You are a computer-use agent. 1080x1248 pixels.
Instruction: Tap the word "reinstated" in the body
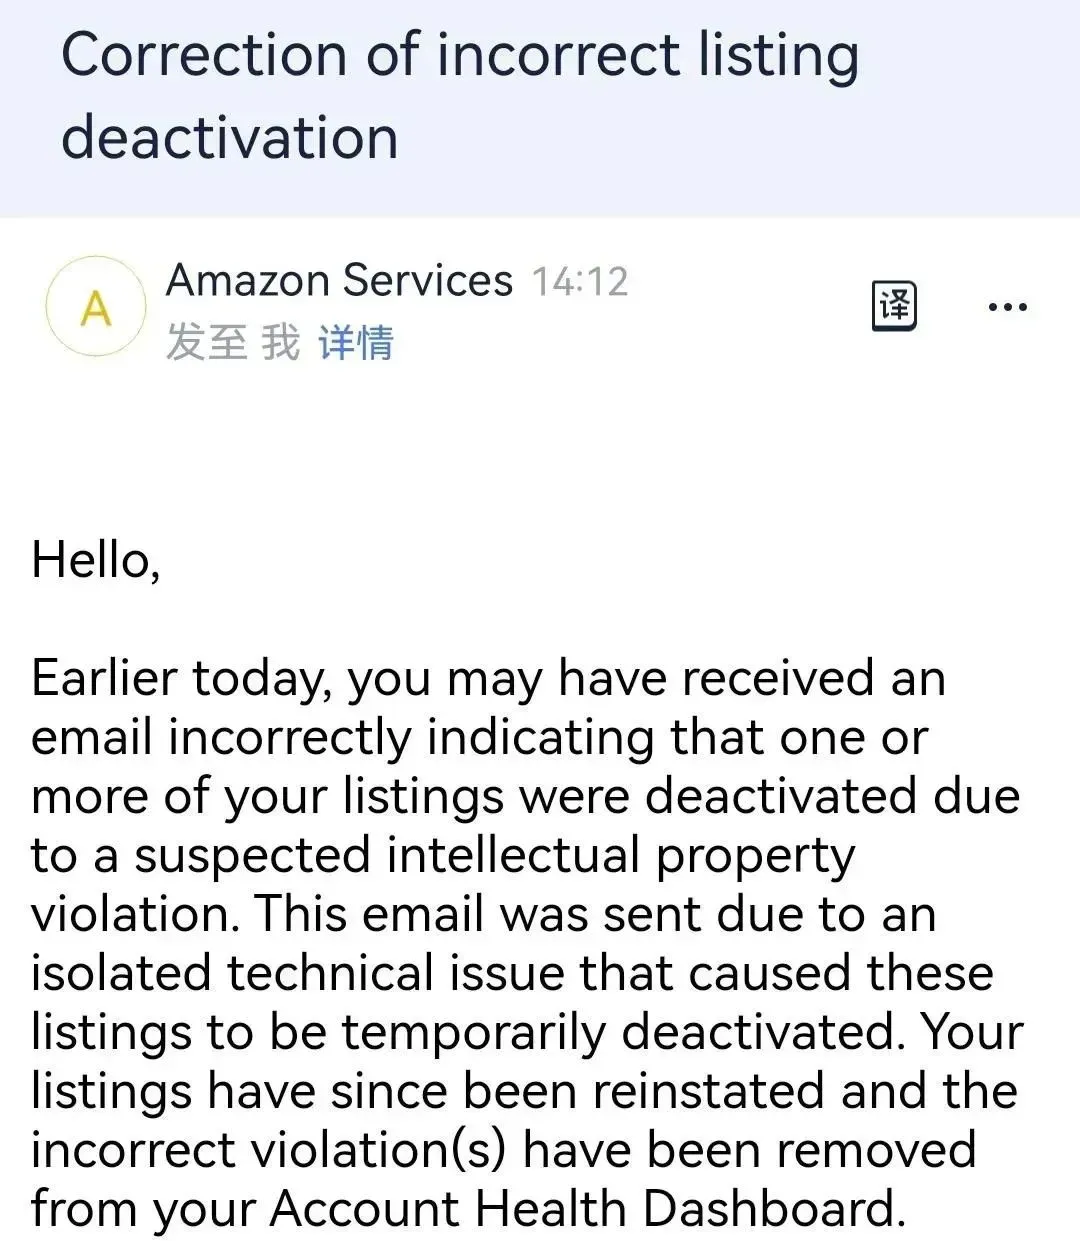click(x=708, y=1090)
